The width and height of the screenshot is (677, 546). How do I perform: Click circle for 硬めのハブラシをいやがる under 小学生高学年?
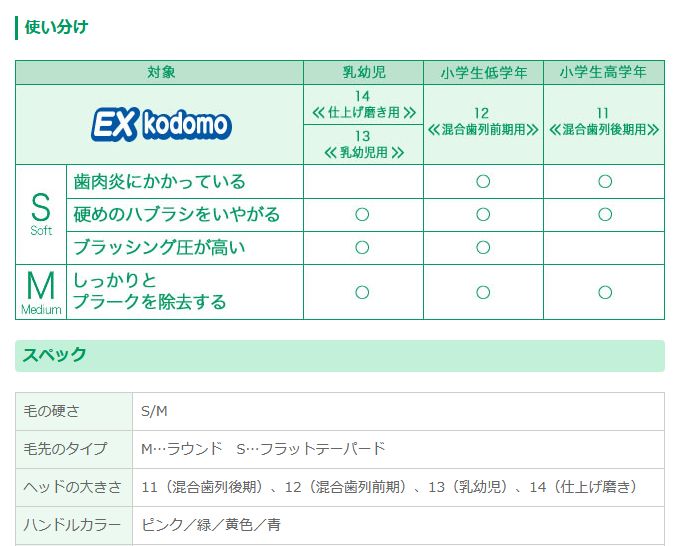[x=604, y=215]
